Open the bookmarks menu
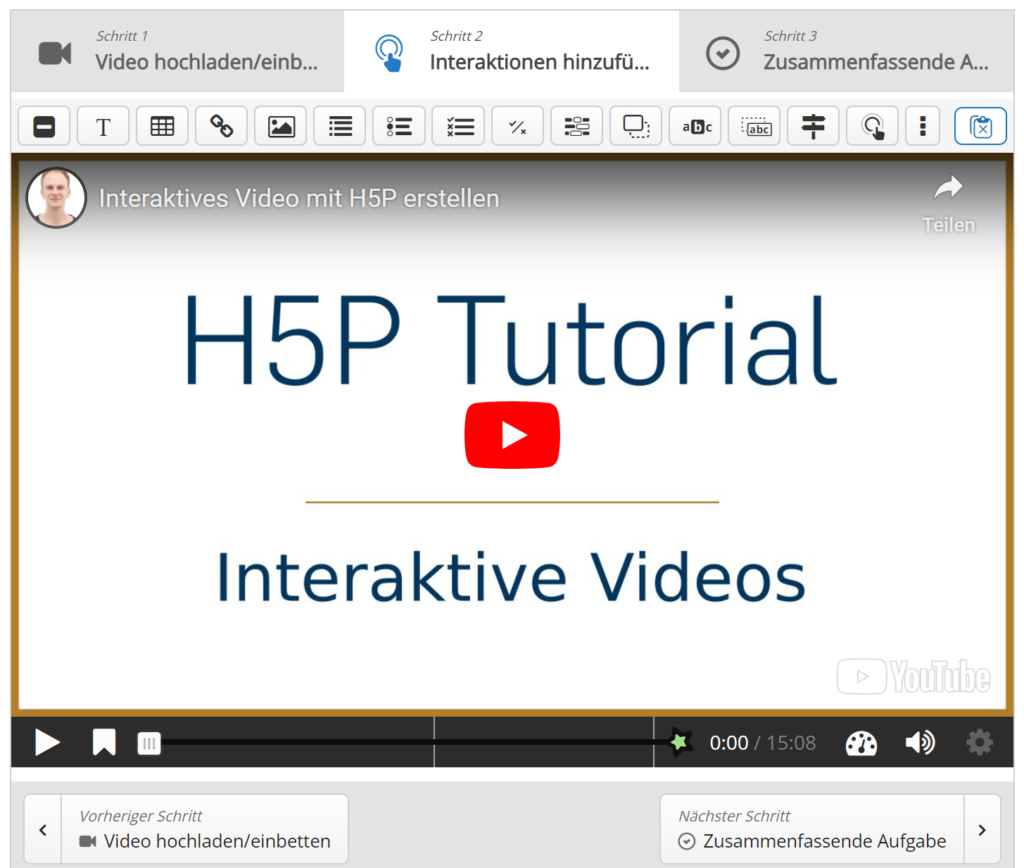The width and height of the screenshot is (1024, 868). click(x=104, y=743)
